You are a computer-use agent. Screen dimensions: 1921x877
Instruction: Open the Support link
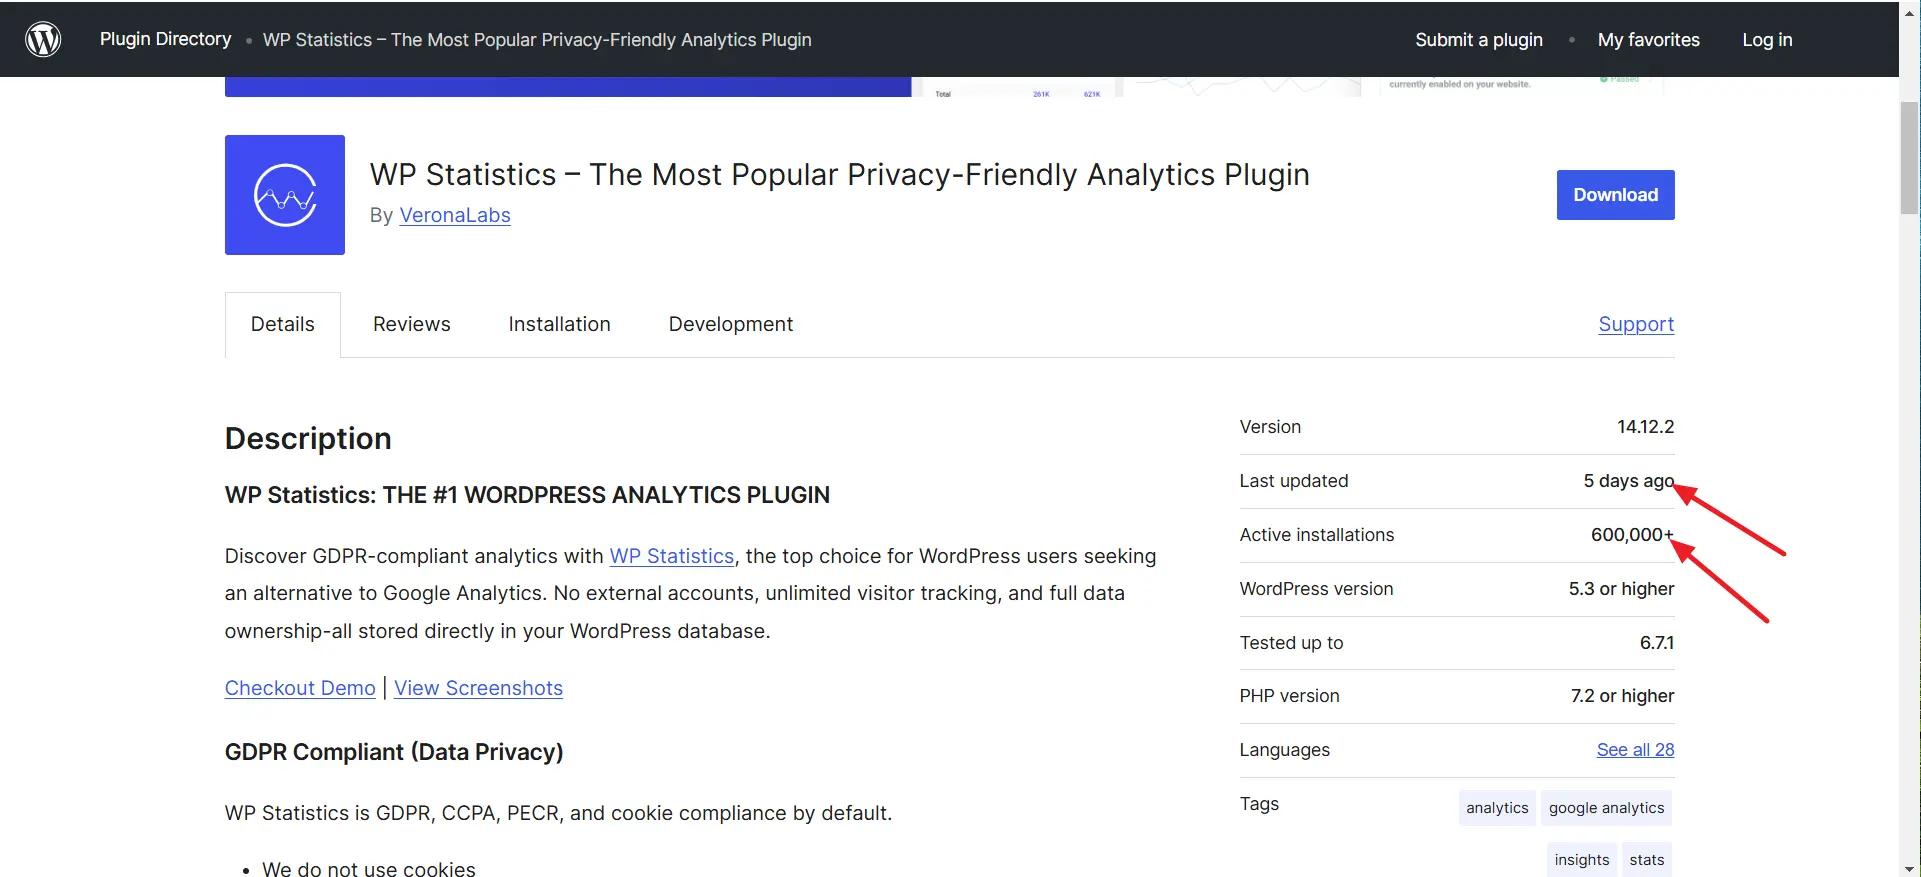pos(1636,324)
